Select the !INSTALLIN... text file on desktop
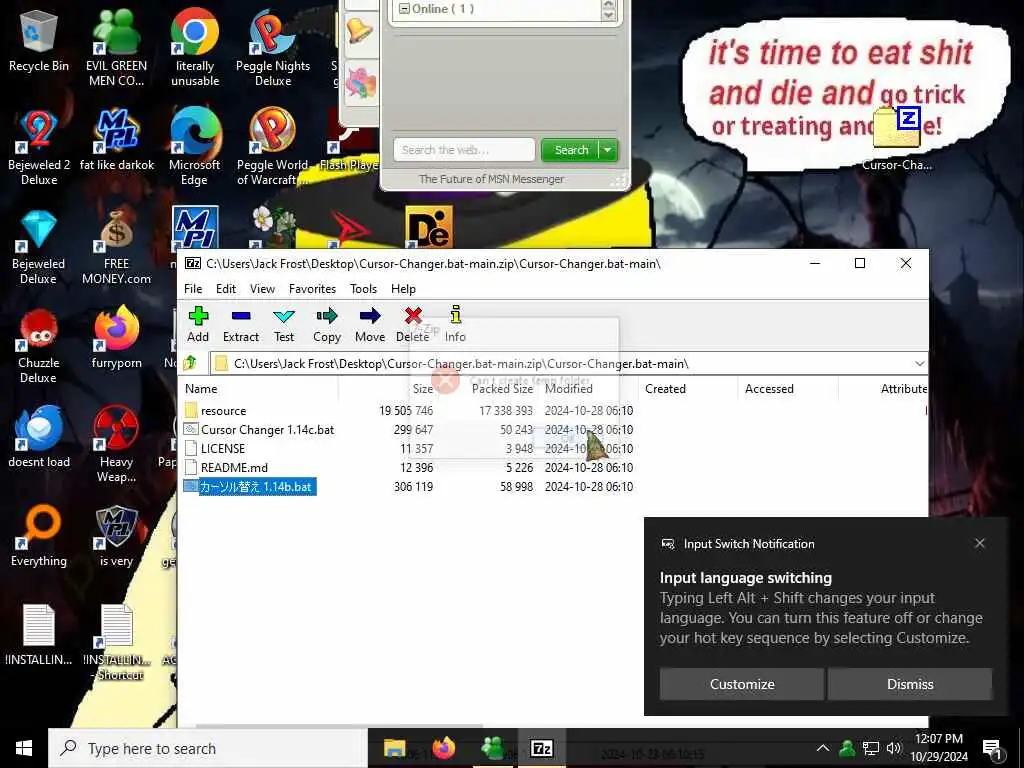 (39, 635)
